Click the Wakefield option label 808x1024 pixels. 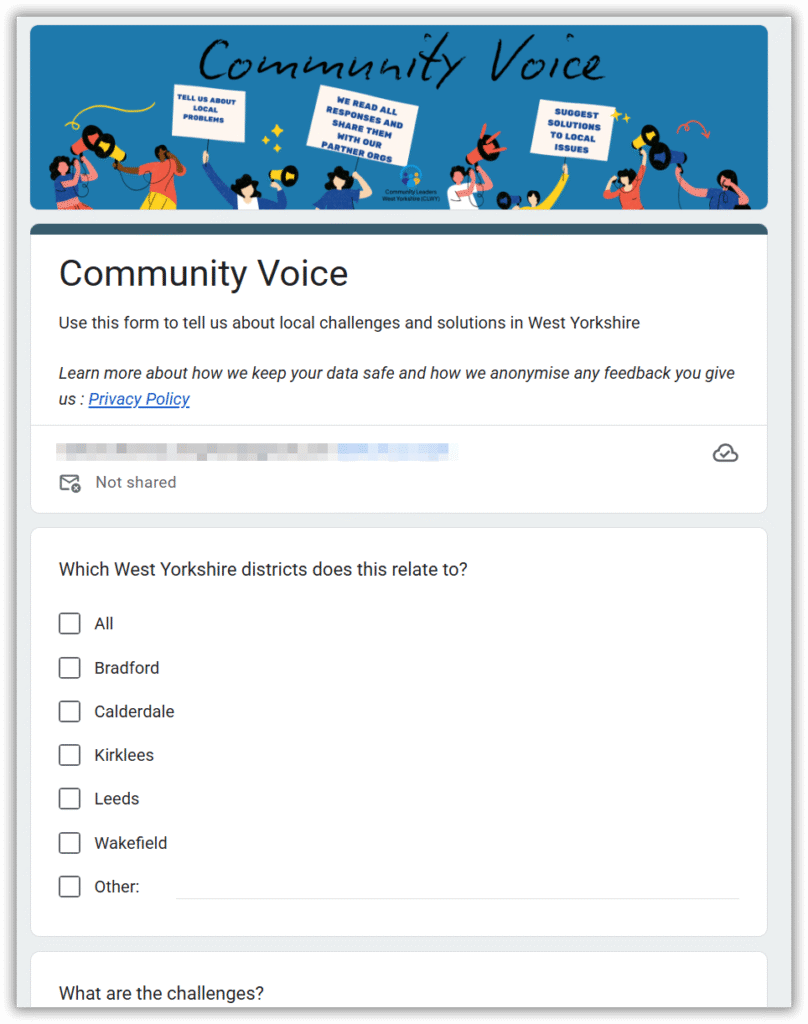(131, 843)
